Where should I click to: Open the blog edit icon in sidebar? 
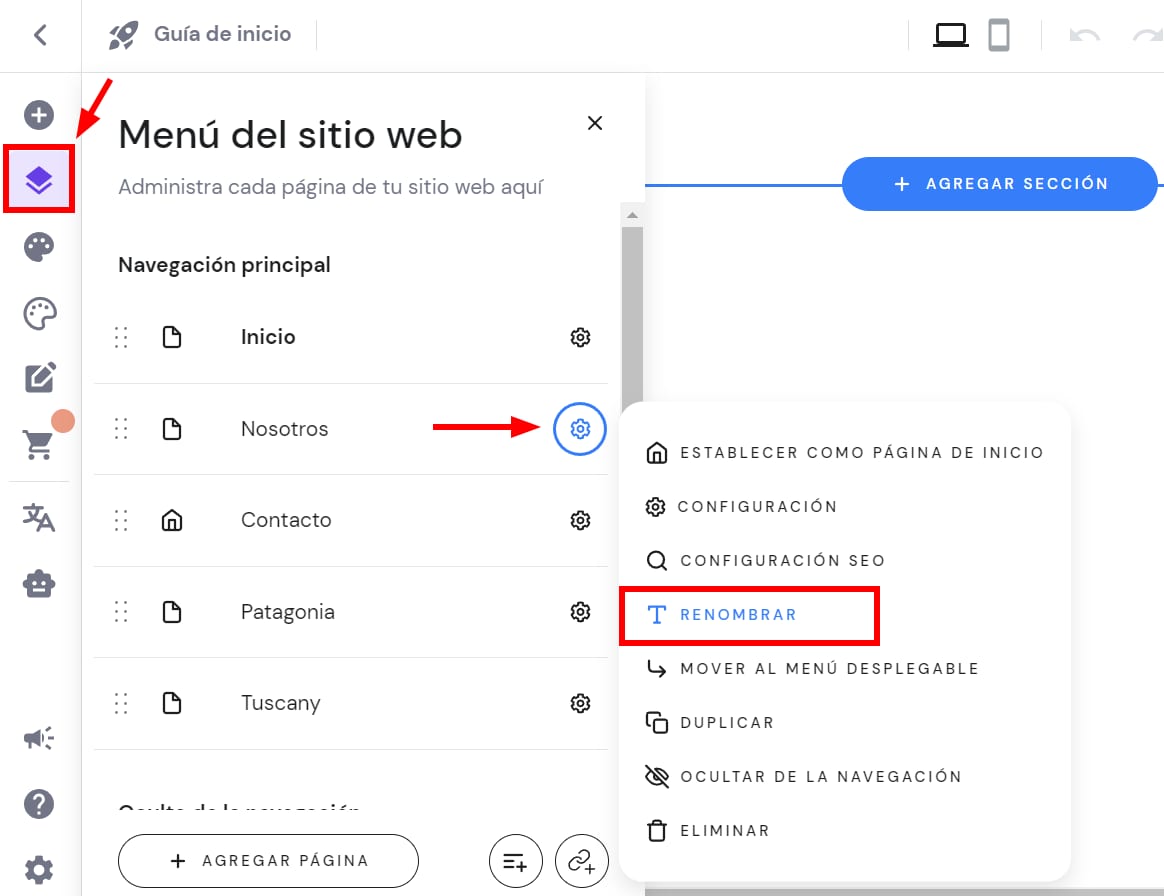click(39, 378)
